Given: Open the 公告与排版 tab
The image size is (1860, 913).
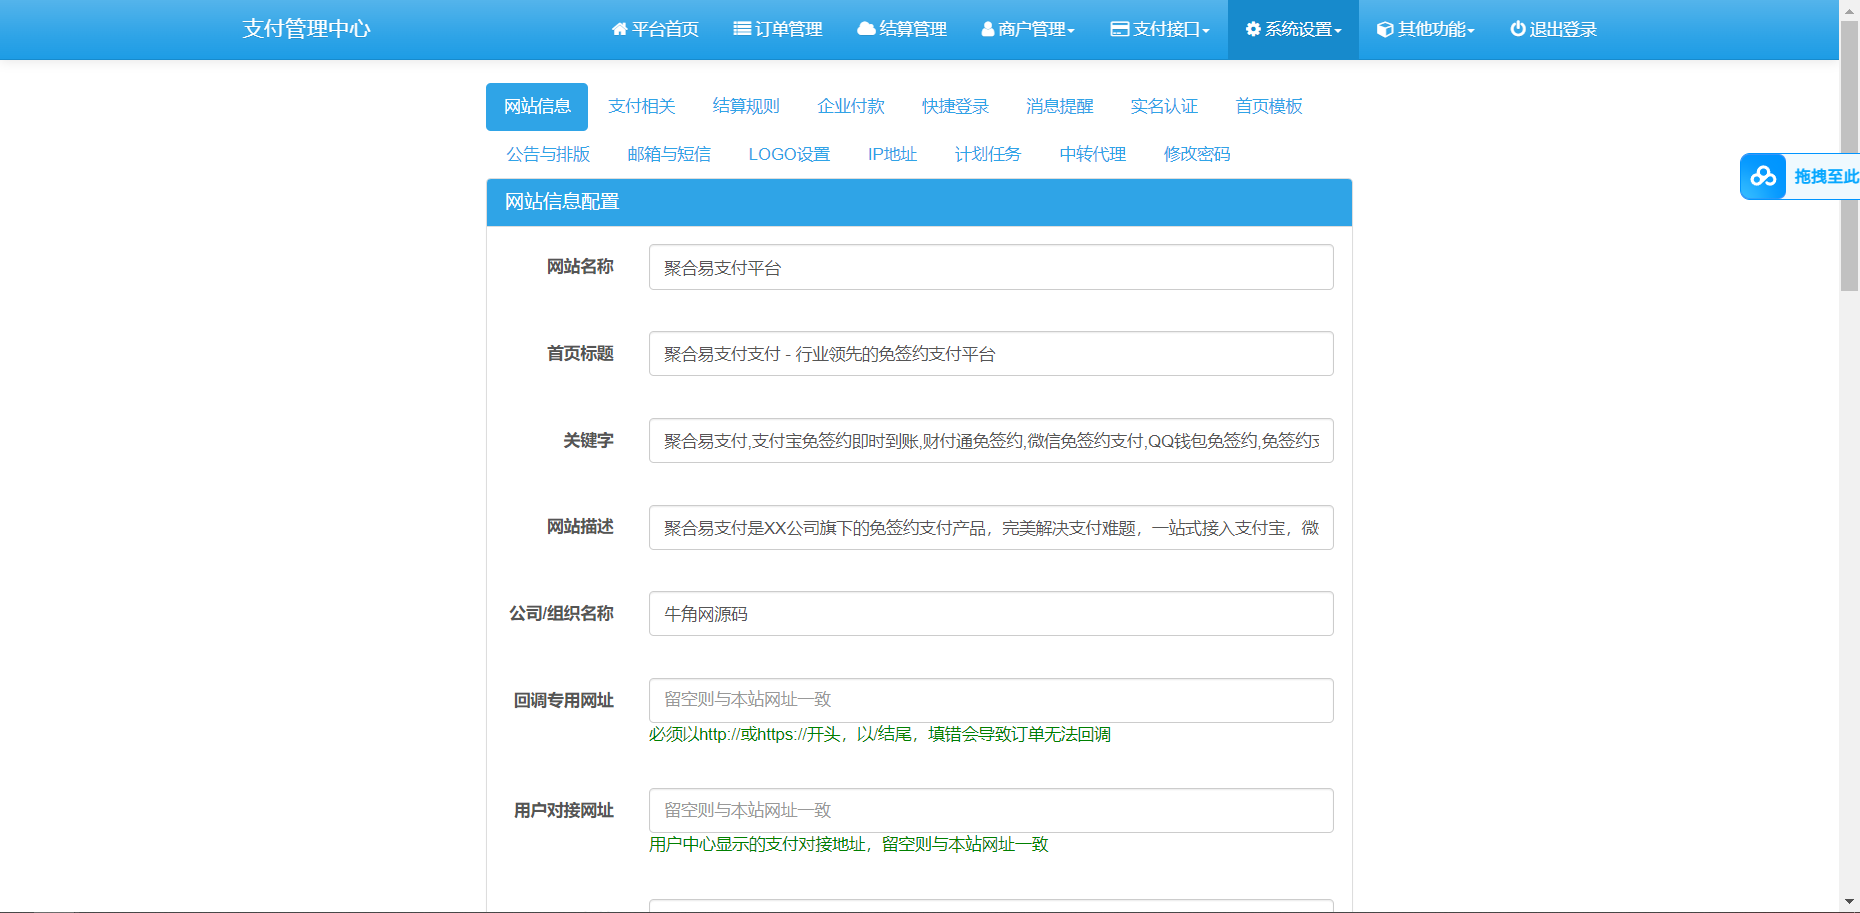Looking at the screenshot, I should (x=548, y=154).
